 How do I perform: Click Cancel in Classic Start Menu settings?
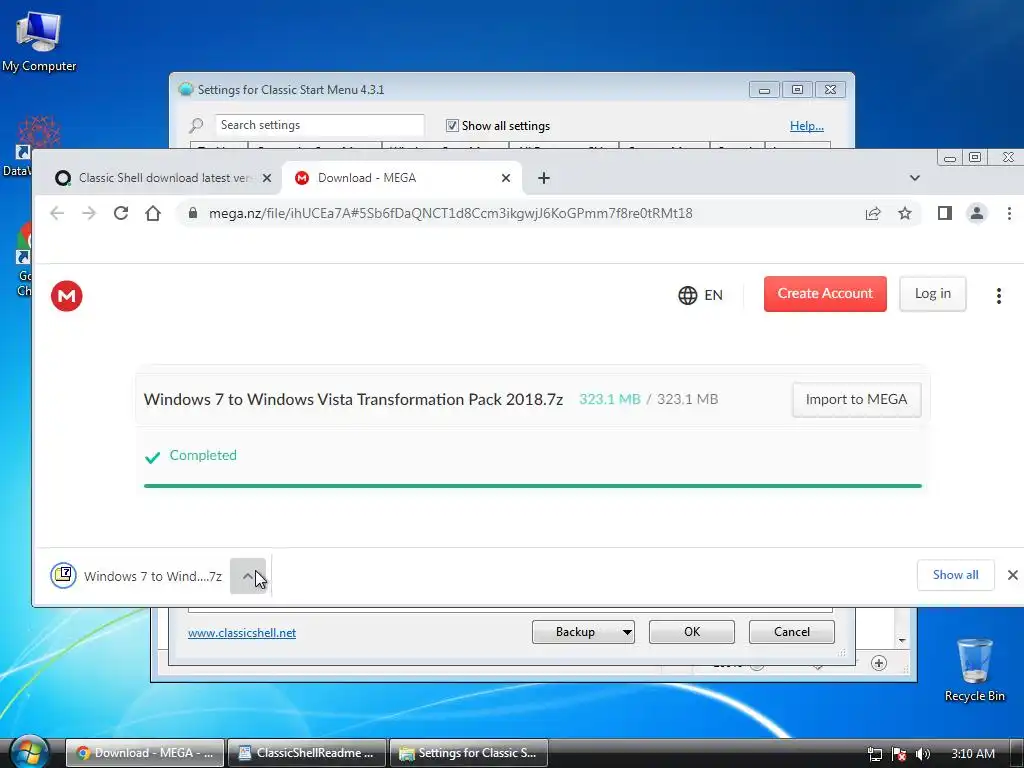click(x=792, y=632)
